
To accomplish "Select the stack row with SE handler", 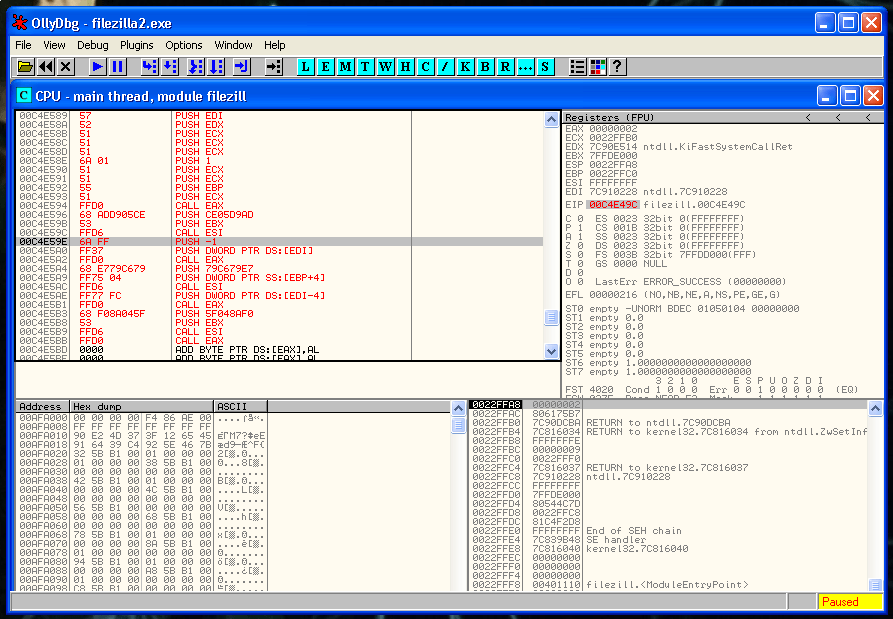I will tap(669, 540).
